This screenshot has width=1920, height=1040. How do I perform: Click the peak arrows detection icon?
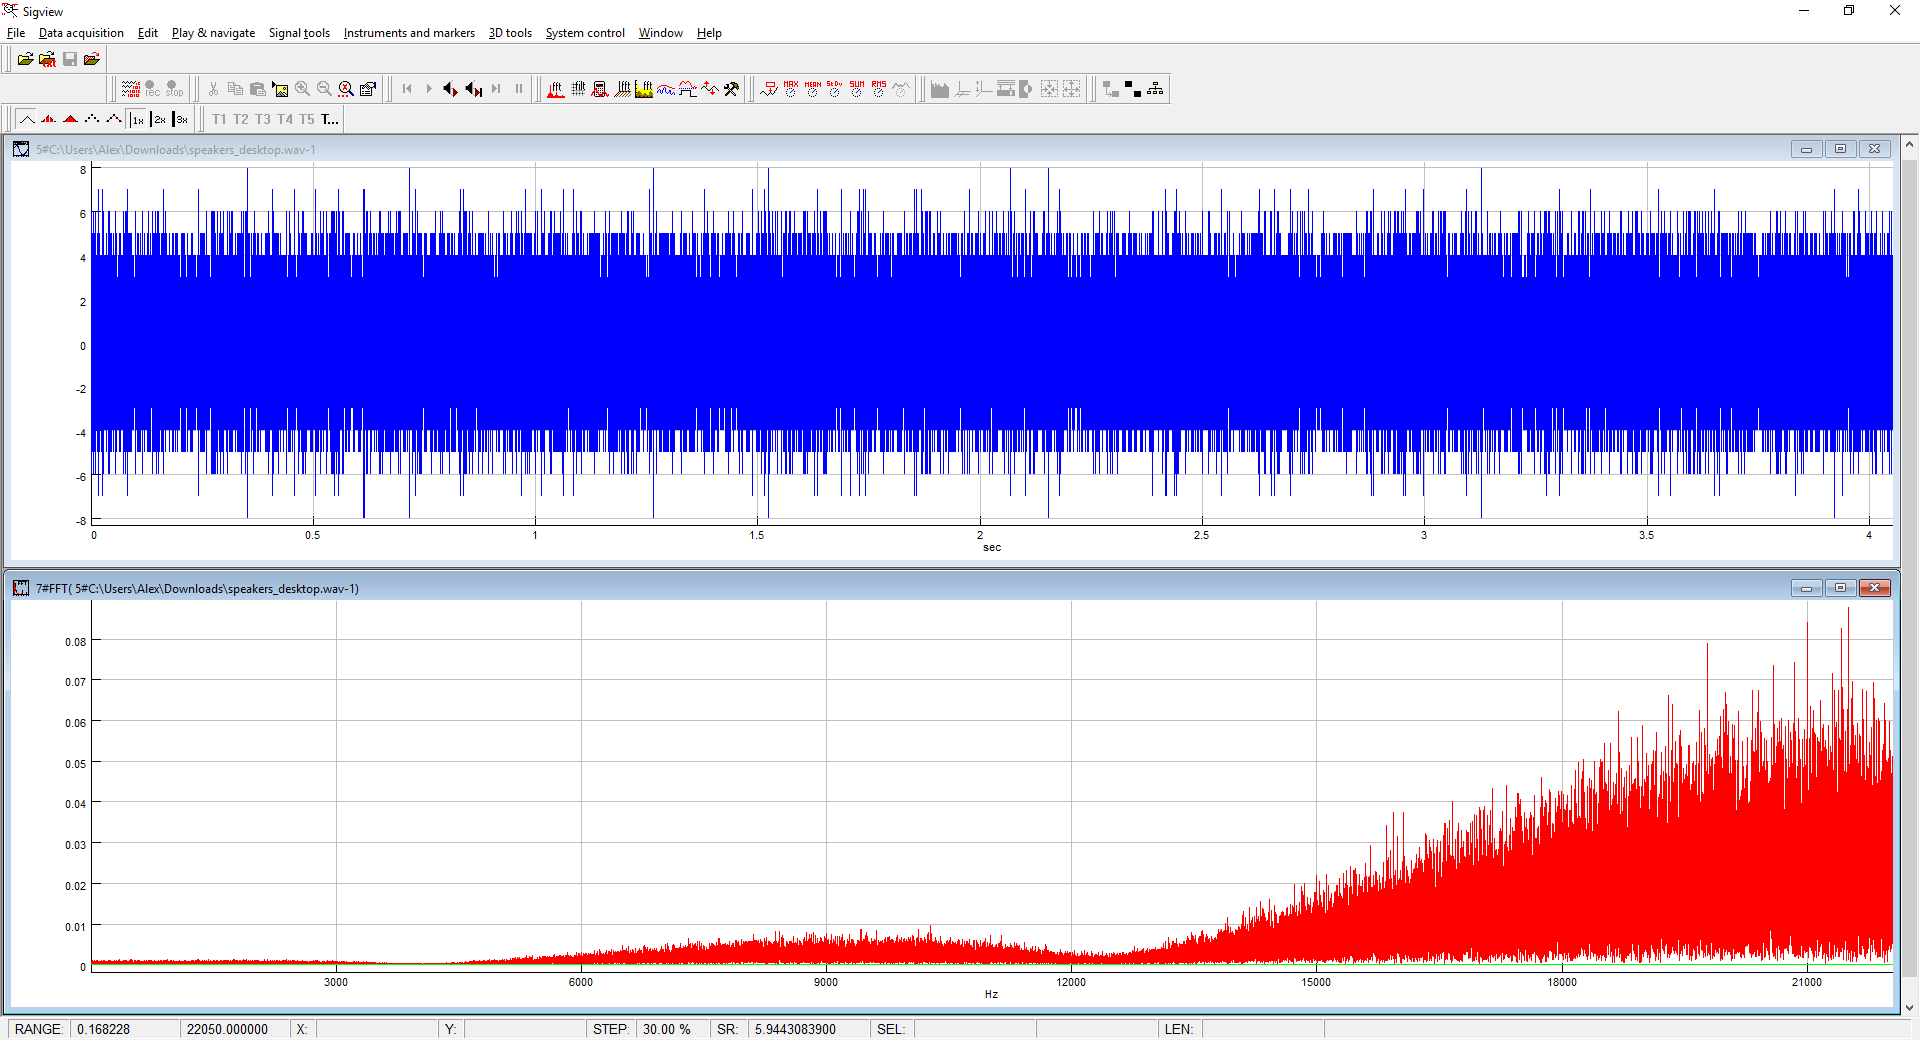710,89
